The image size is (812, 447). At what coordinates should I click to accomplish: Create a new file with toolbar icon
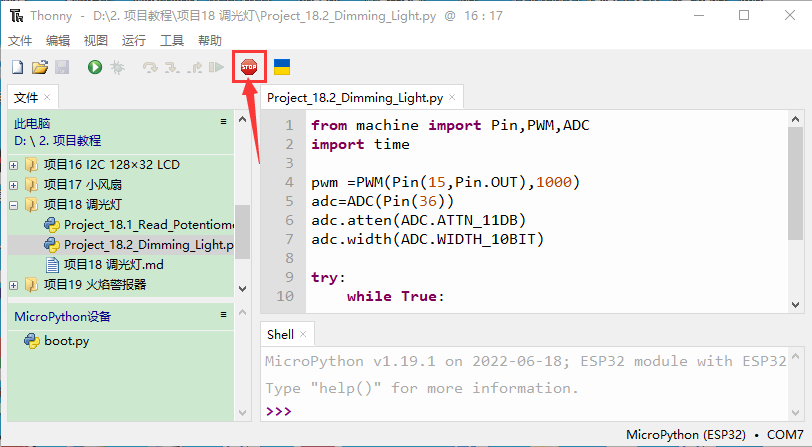(17, 67)
